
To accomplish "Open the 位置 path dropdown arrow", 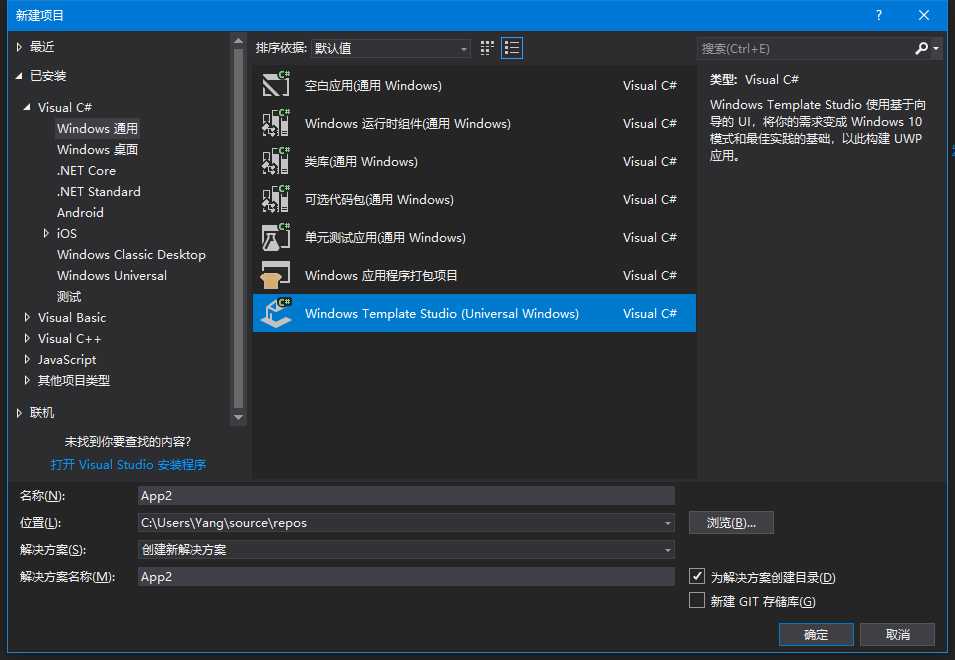I will point(668,523).
